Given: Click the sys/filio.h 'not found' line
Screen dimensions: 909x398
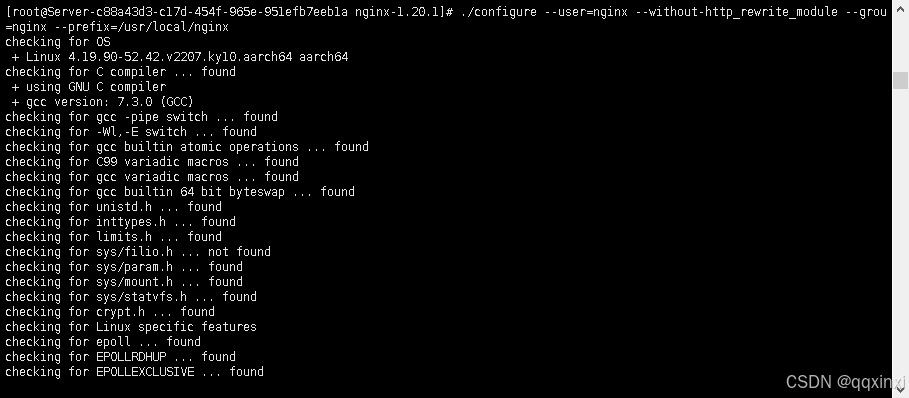Looking at the screenshot, I should point(138,251).
